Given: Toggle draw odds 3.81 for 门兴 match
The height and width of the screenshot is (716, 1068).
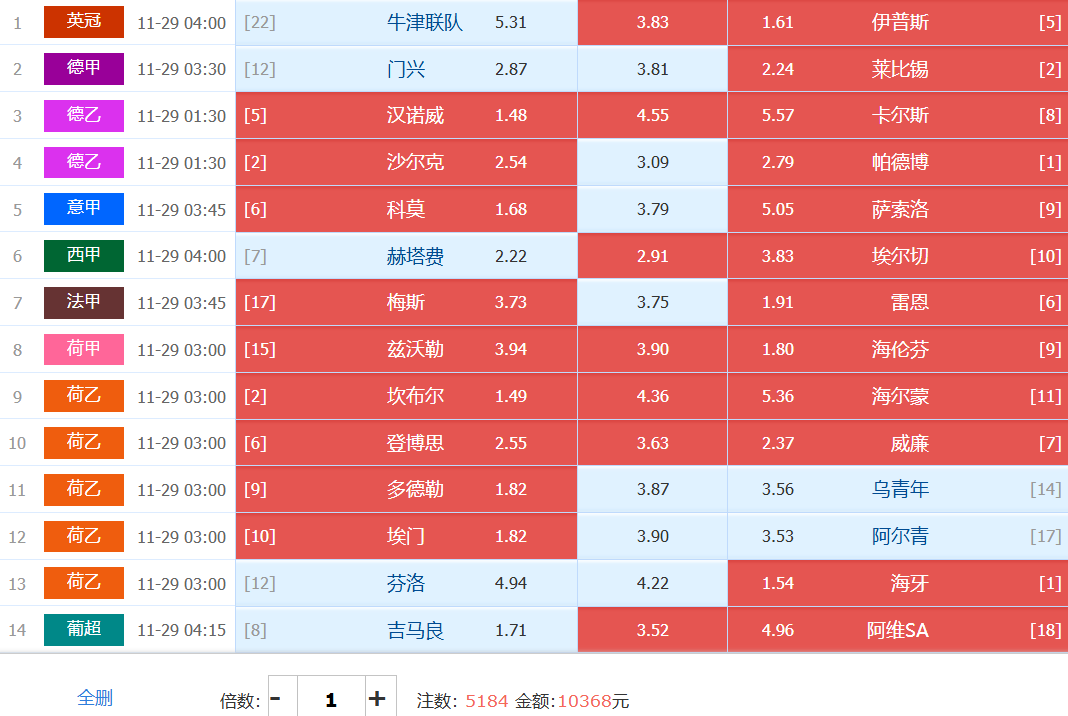Looking at the screenshot, I should (652, 69).
